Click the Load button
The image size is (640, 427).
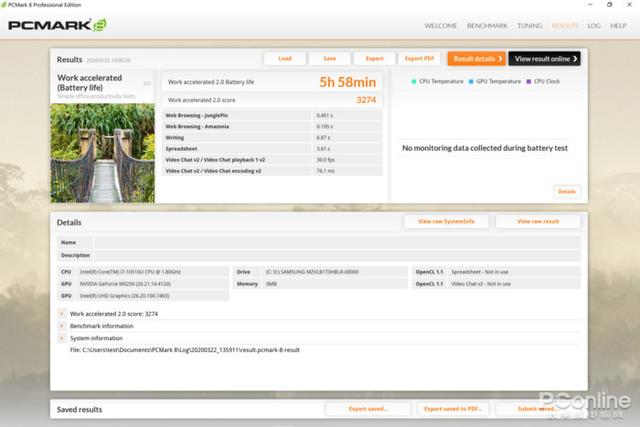tap(285, 59)
